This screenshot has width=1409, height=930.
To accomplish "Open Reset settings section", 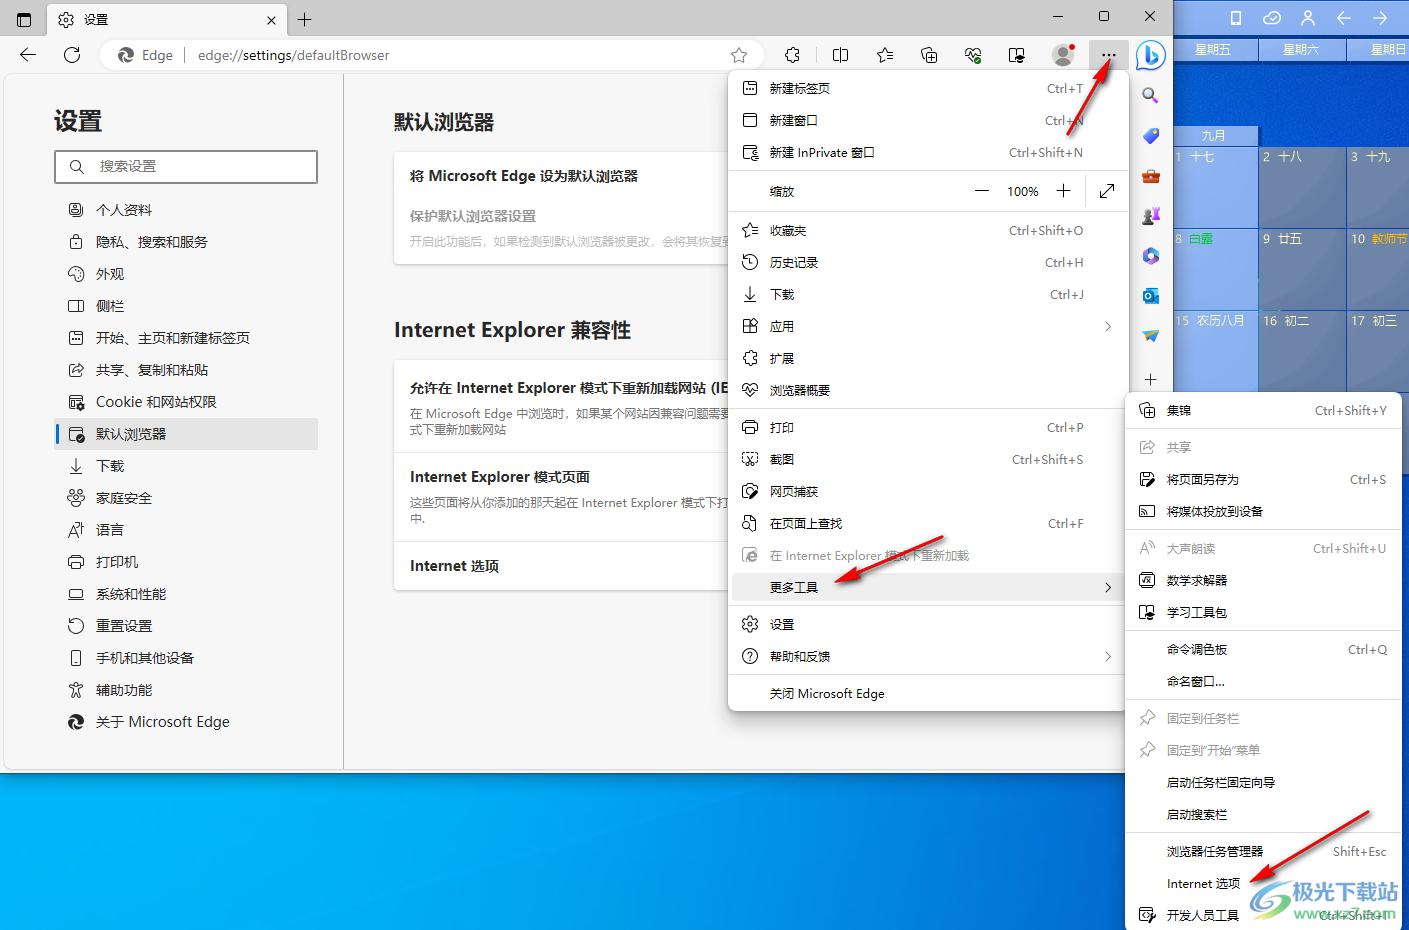I will (x=186, y=626).
